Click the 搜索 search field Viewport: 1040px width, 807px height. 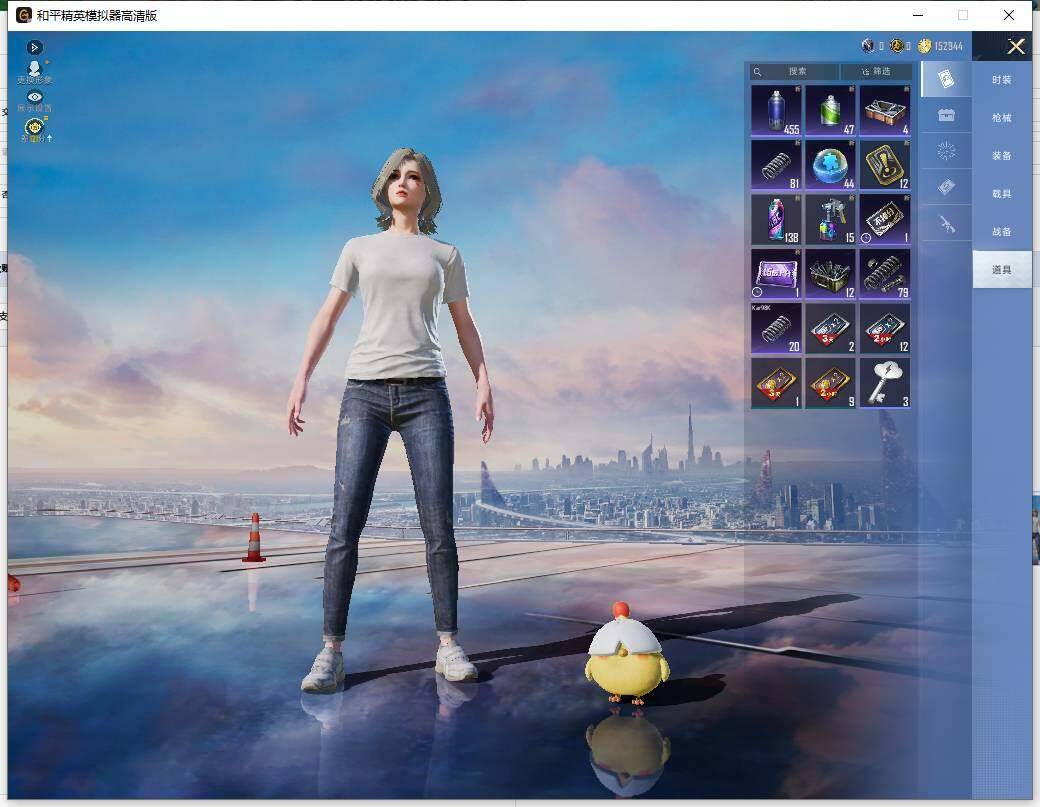pos(794,72)
